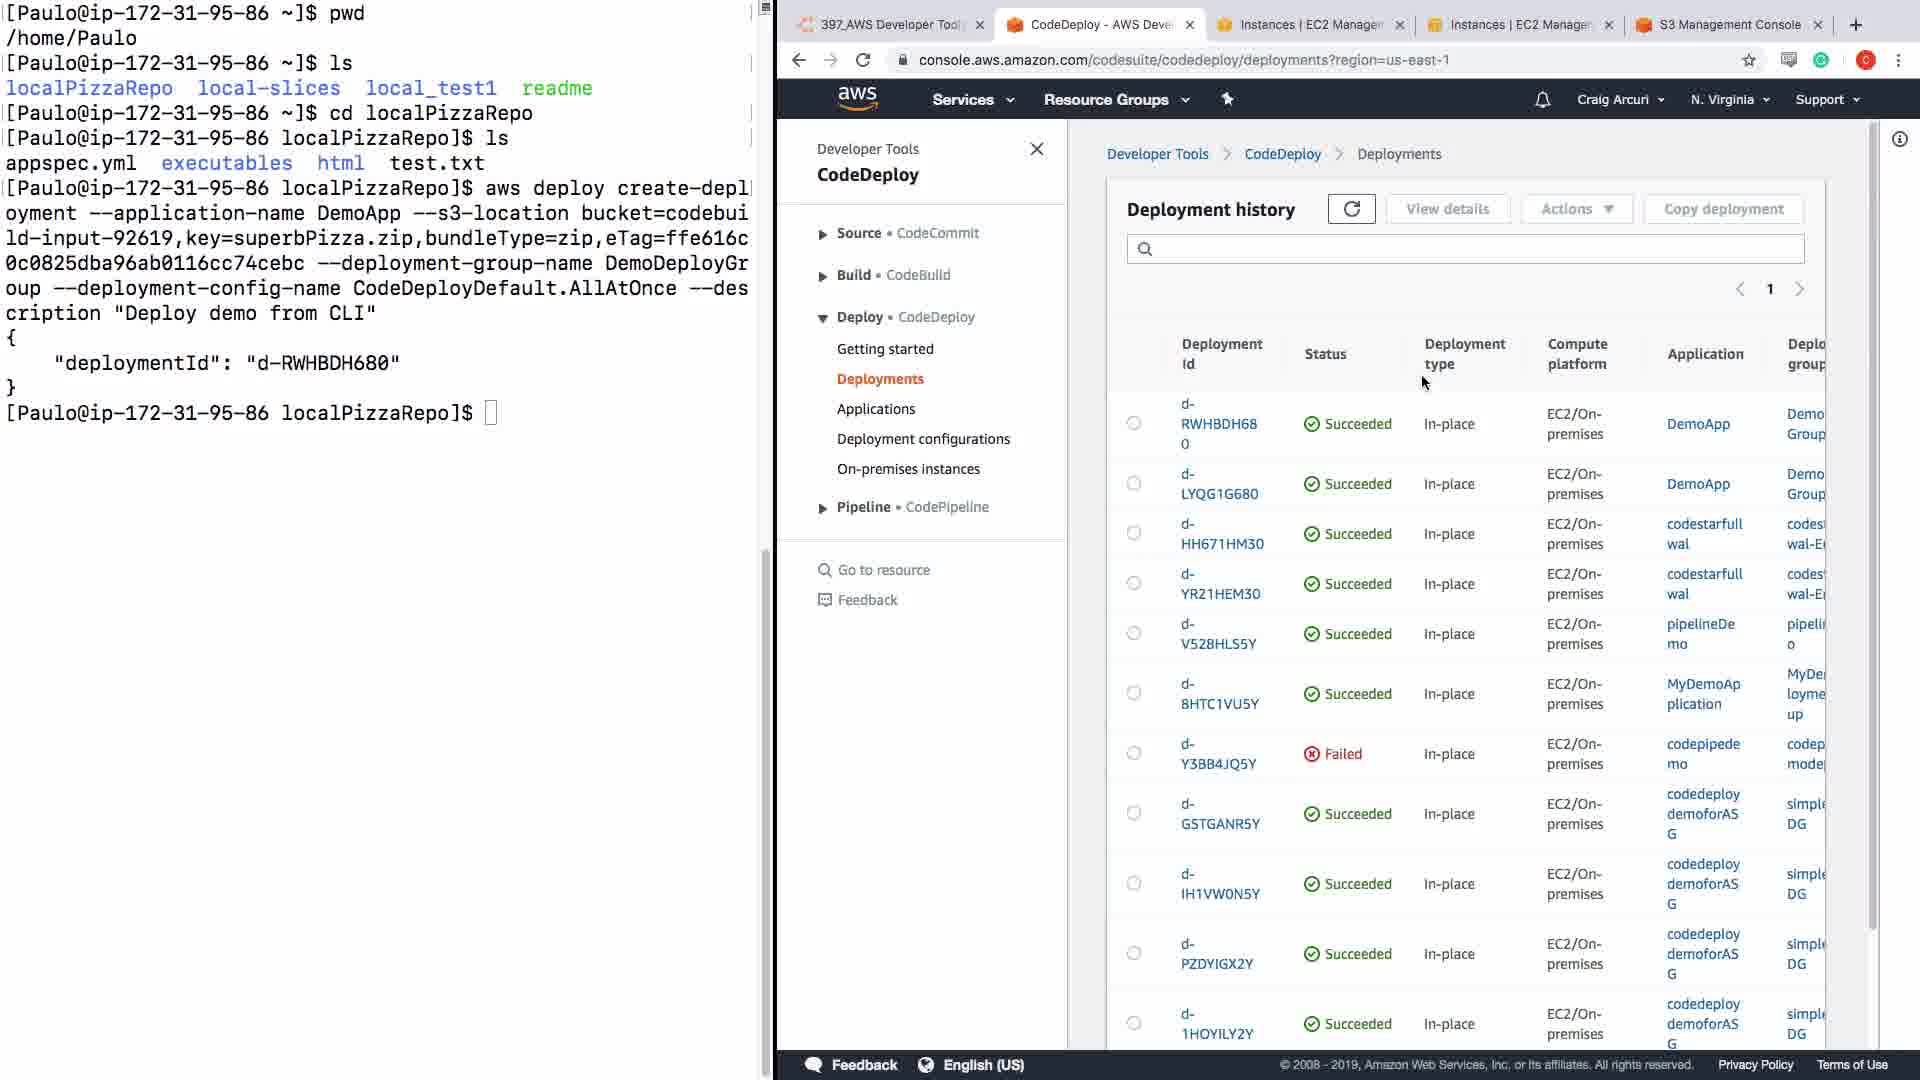Go to next page of deployments

coord(1799,289)
